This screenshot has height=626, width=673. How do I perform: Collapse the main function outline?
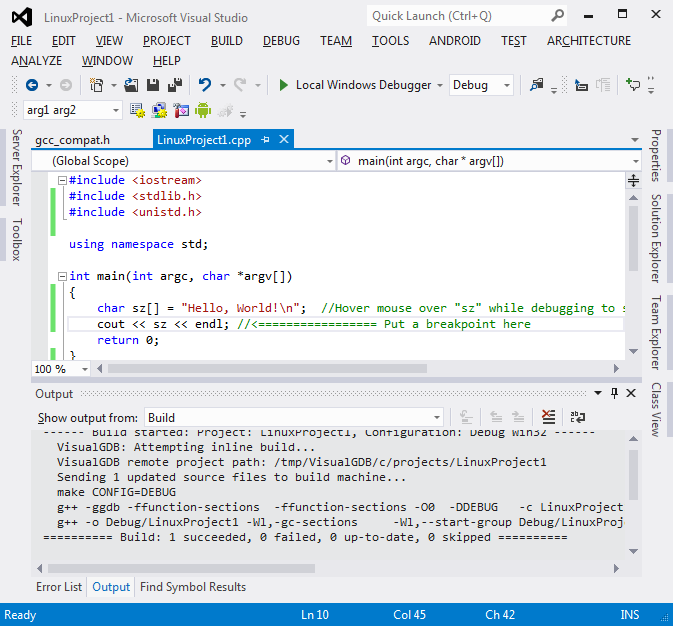tap(62, 276)
